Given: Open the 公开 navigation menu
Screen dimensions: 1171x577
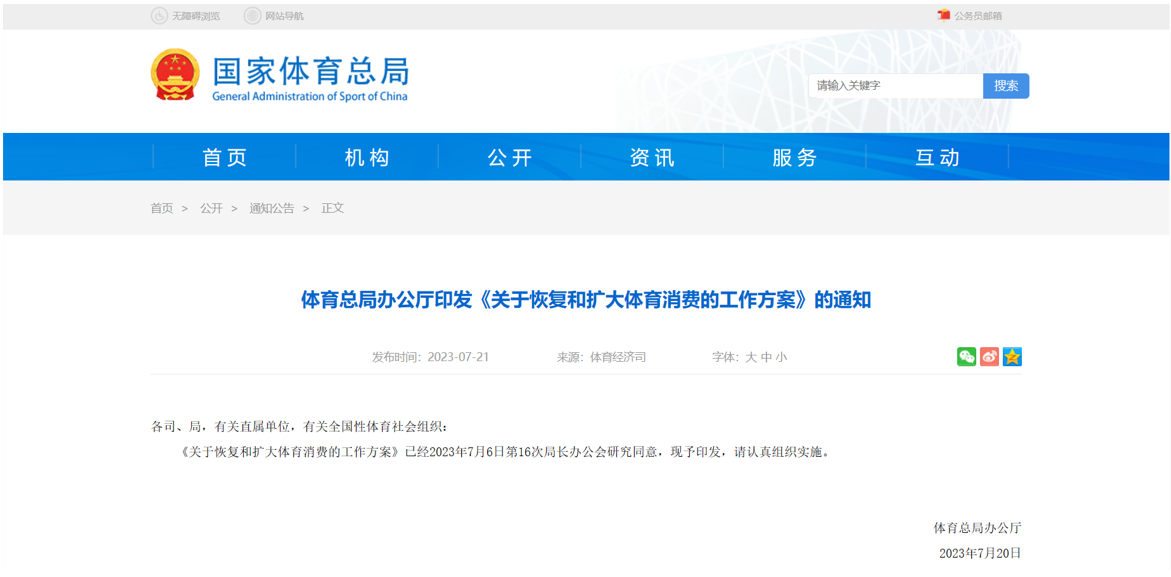Looking at the screenshot, I should pos(510,157).
